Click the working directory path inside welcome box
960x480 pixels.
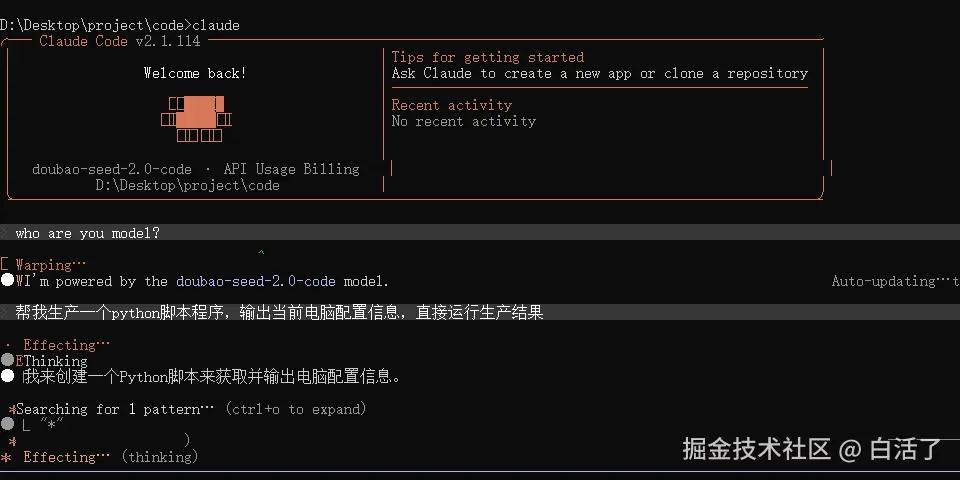pos(187,185)
